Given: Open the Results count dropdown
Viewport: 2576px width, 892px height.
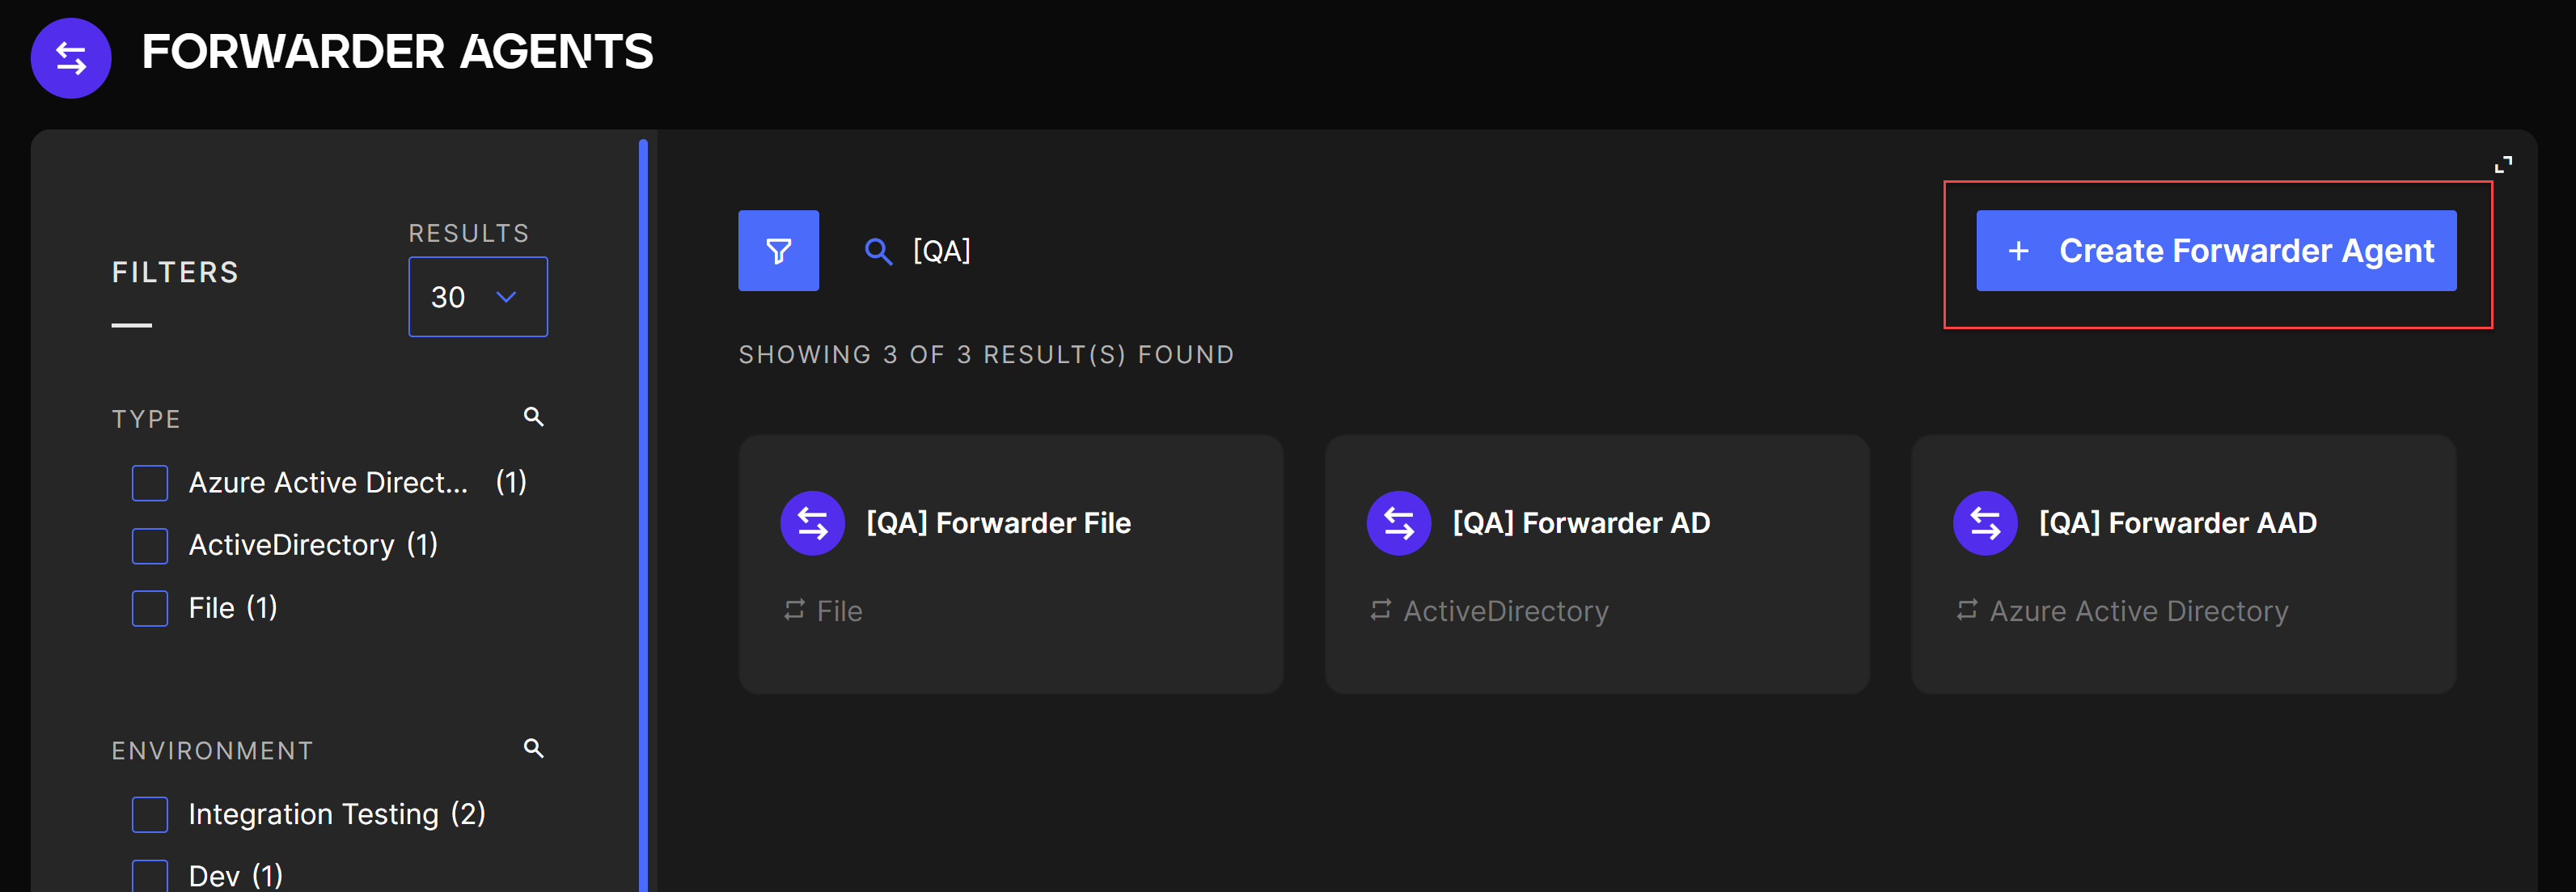Looking at the screenshot, I should (477, 297).
